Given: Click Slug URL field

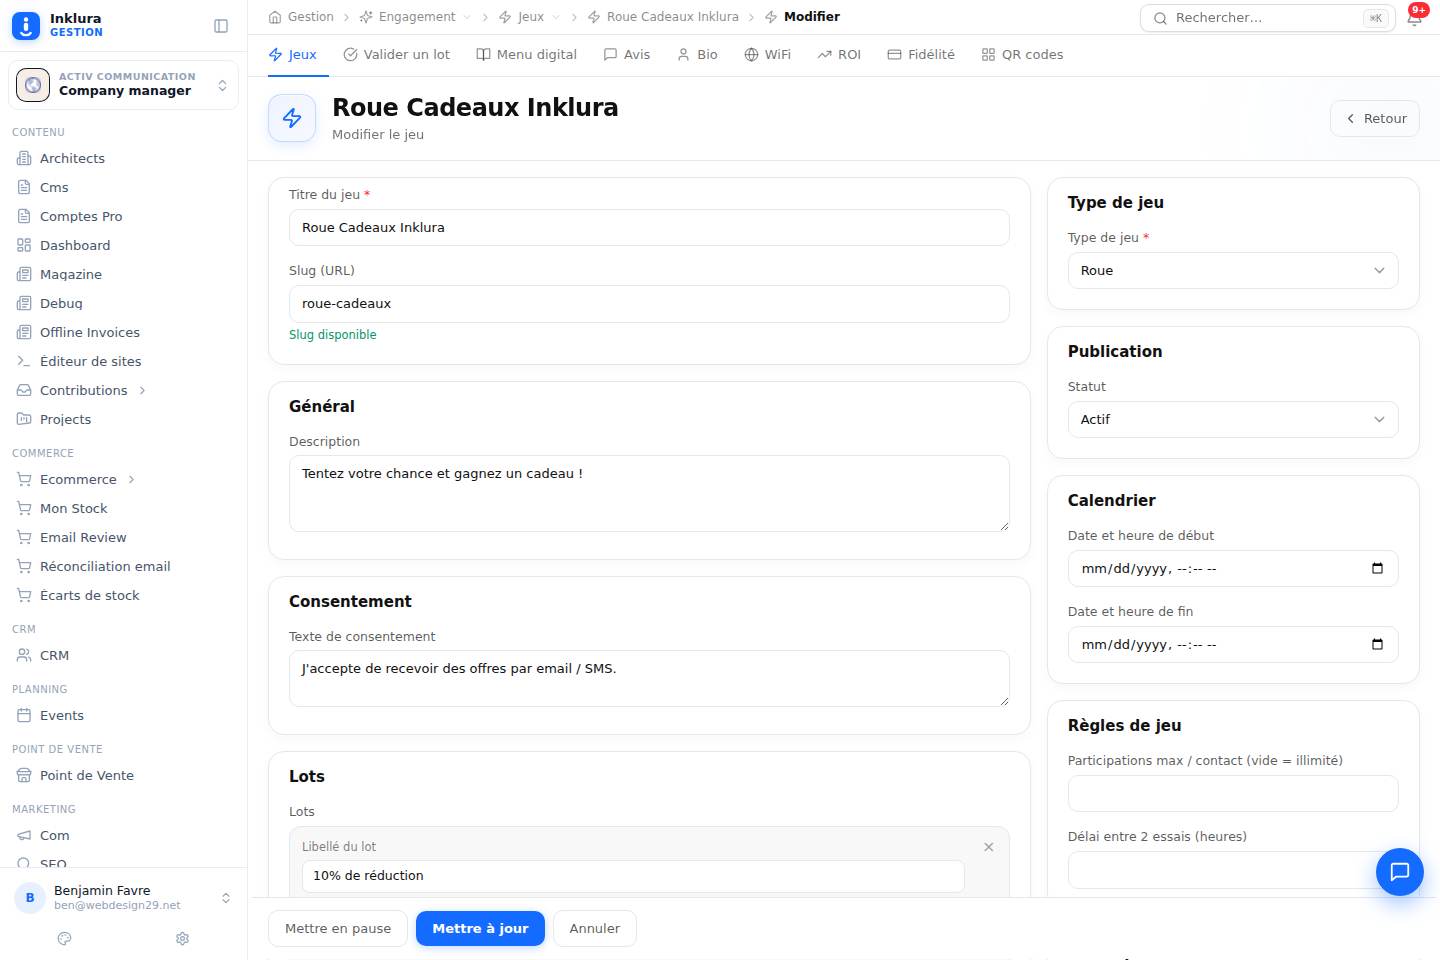Looking at the screenshot, I should [649, 304].
